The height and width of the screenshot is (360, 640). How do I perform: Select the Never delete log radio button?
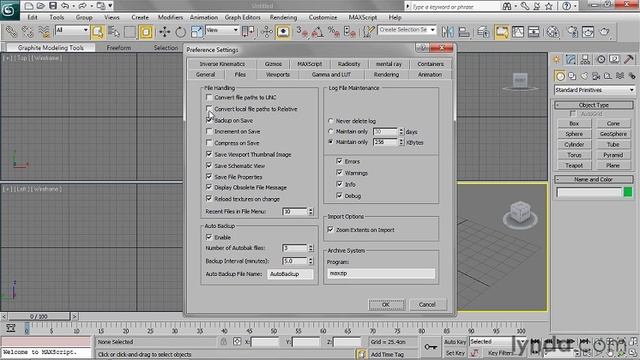click(x=331, y=121)
